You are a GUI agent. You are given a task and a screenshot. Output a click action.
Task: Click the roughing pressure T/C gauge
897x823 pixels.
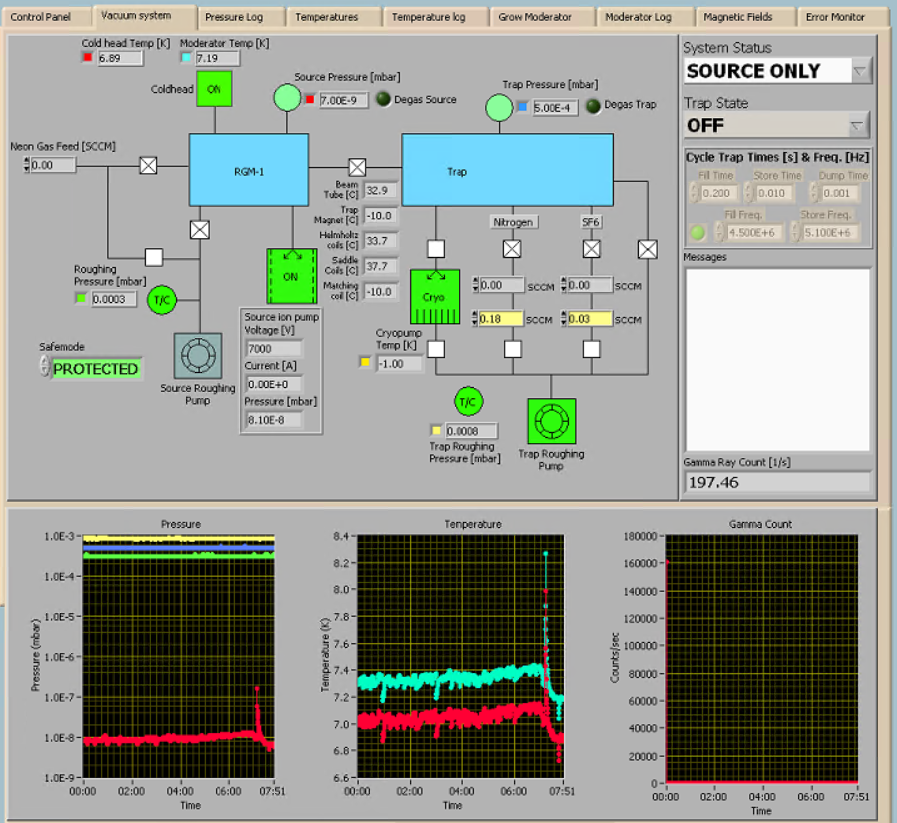(x=161, y=299)
